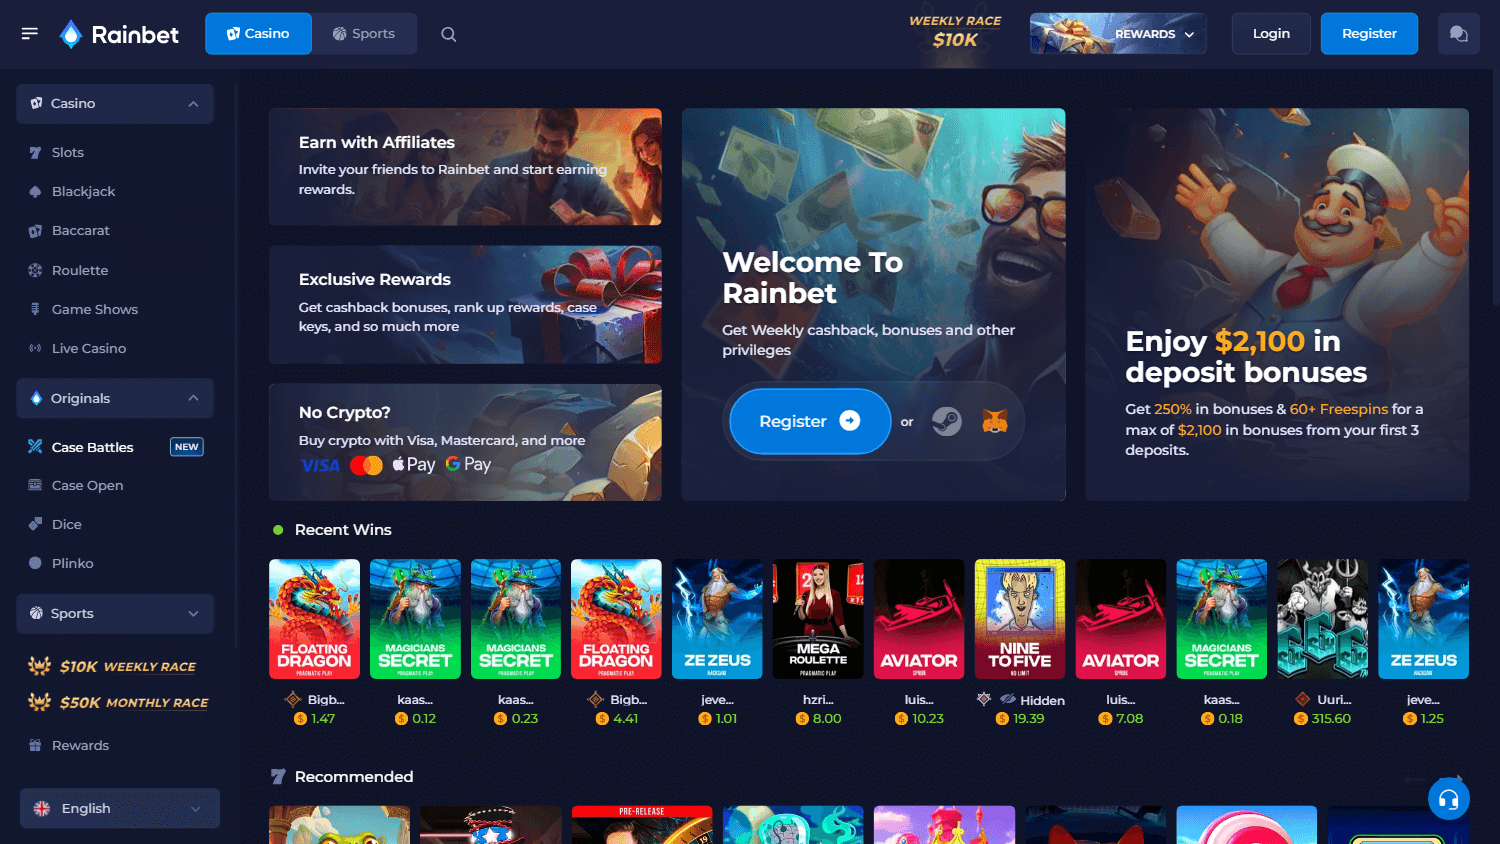1500x844 pixels.
Task: Click the header Register button
Action: coord(1369,34)
